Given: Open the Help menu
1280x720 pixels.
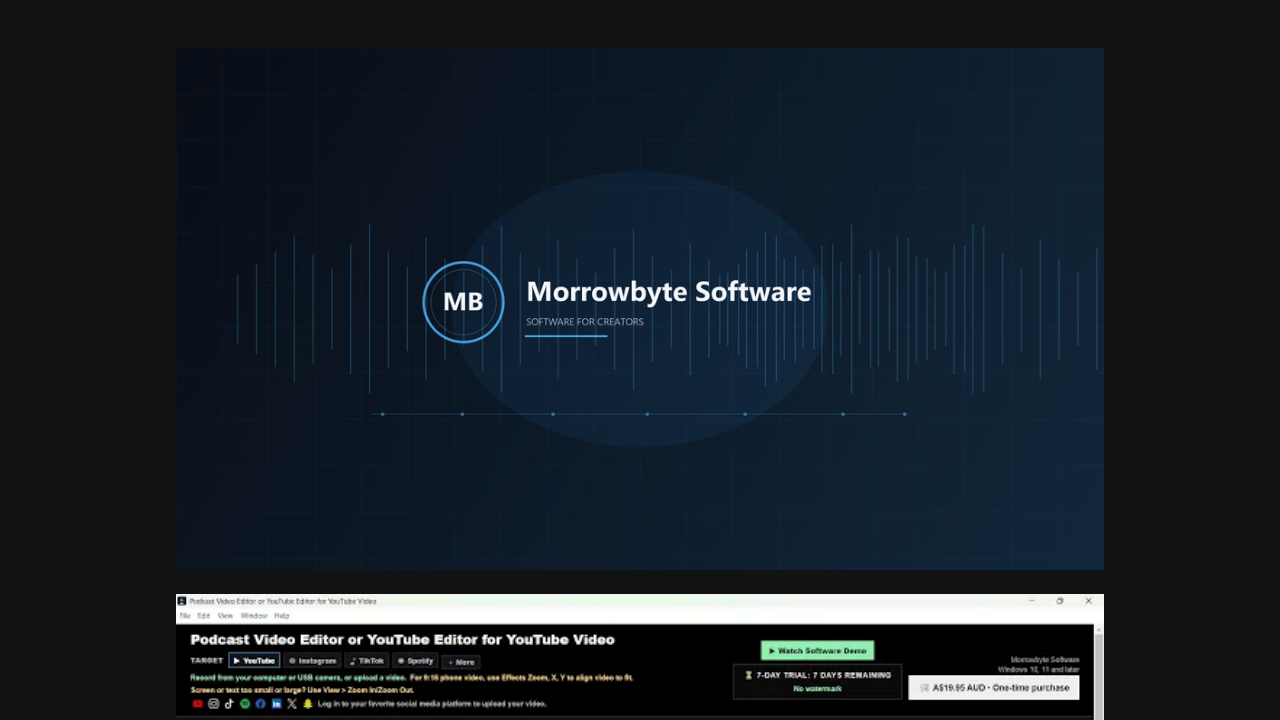Looking at the screenshot, I should coord(282,616).
